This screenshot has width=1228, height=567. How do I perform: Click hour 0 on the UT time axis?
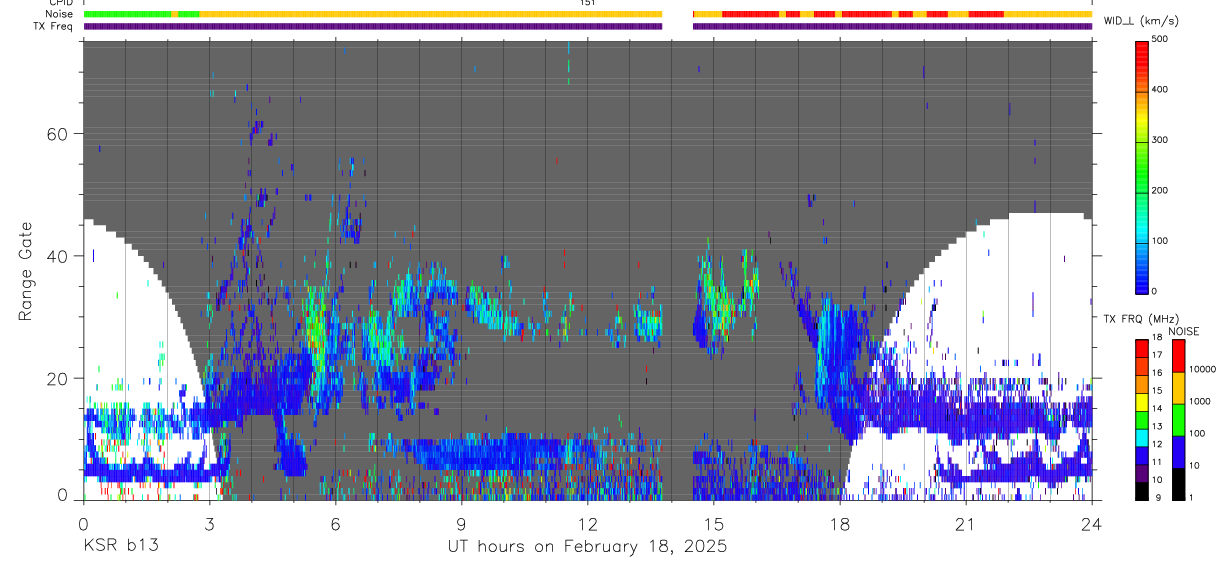(x=83, y=523)
